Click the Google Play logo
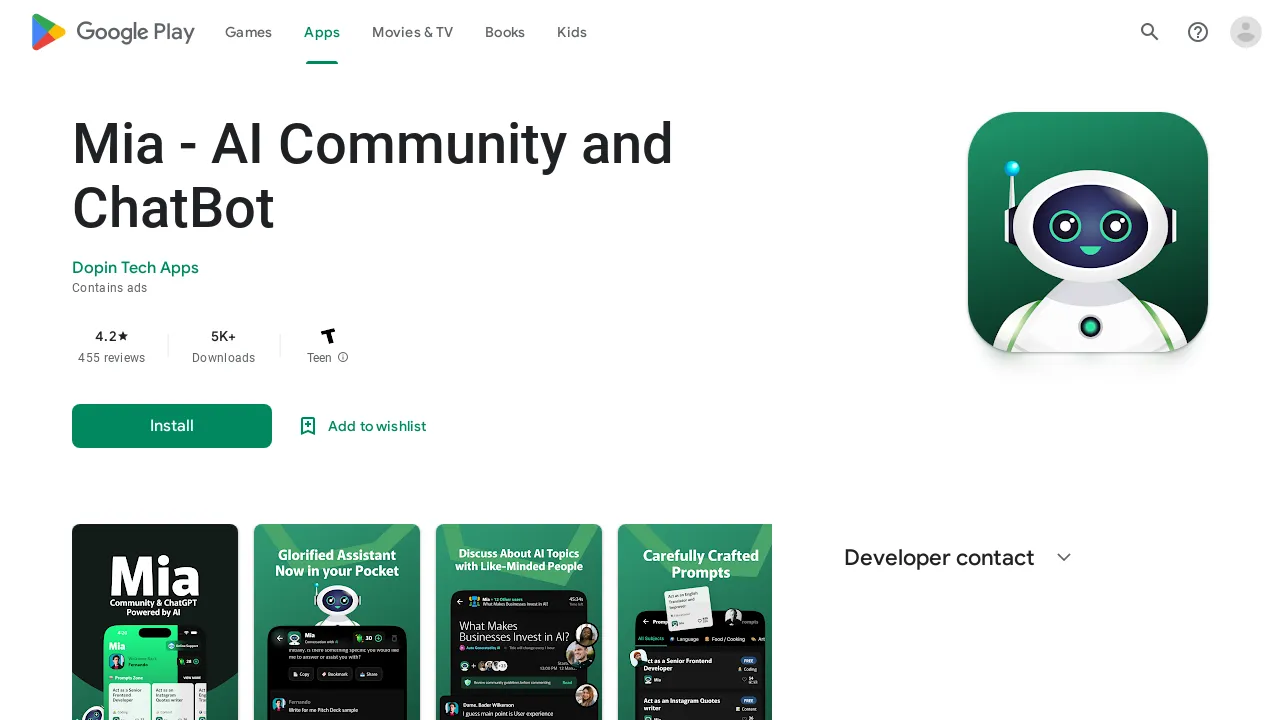This screenshot has width=1280, height=720. (112, 32)
